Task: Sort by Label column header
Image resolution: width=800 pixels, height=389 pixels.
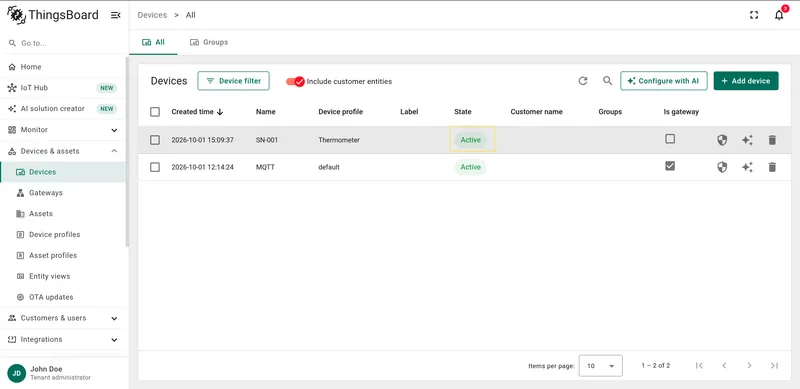Action: coord(409,112)
